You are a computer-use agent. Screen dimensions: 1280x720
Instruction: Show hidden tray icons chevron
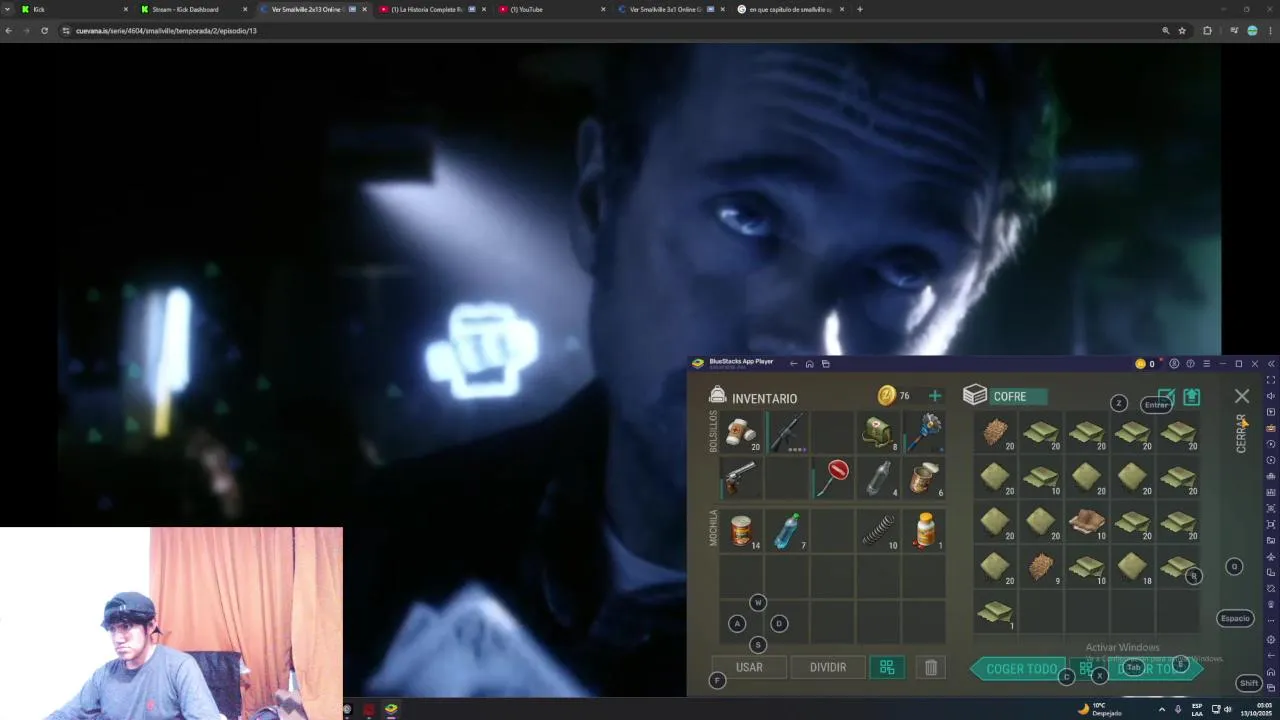1161,709
